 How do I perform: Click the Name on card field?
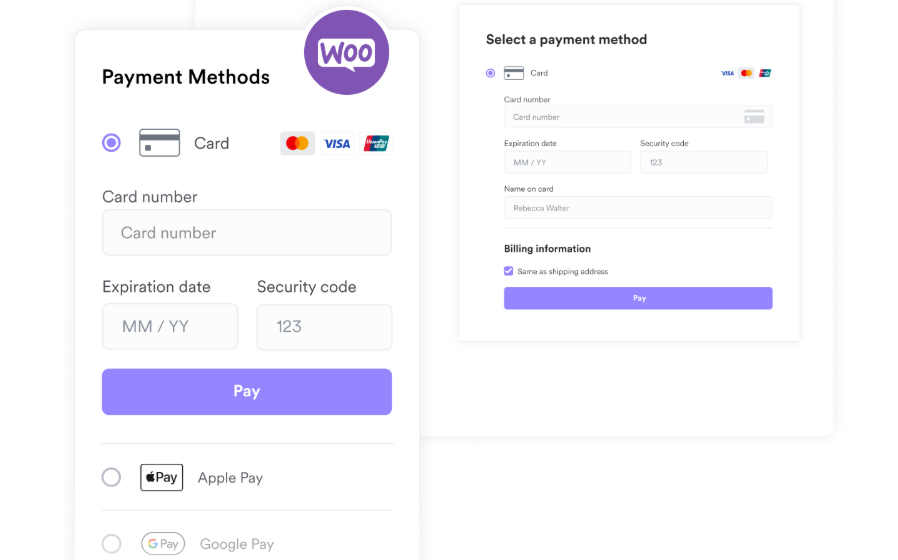[638, 208]
